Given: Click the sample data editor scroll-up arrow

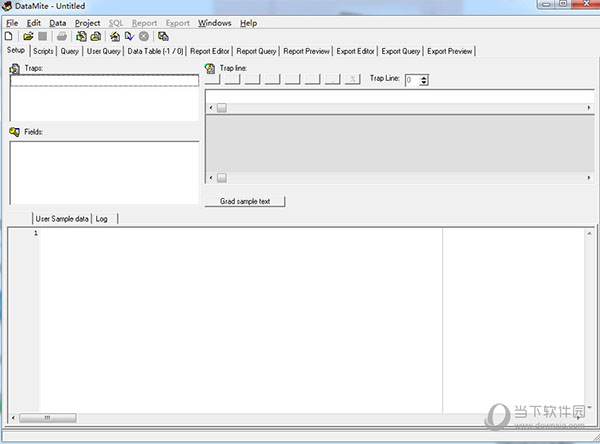Looking at the screenshot, I should click(589, 233).
